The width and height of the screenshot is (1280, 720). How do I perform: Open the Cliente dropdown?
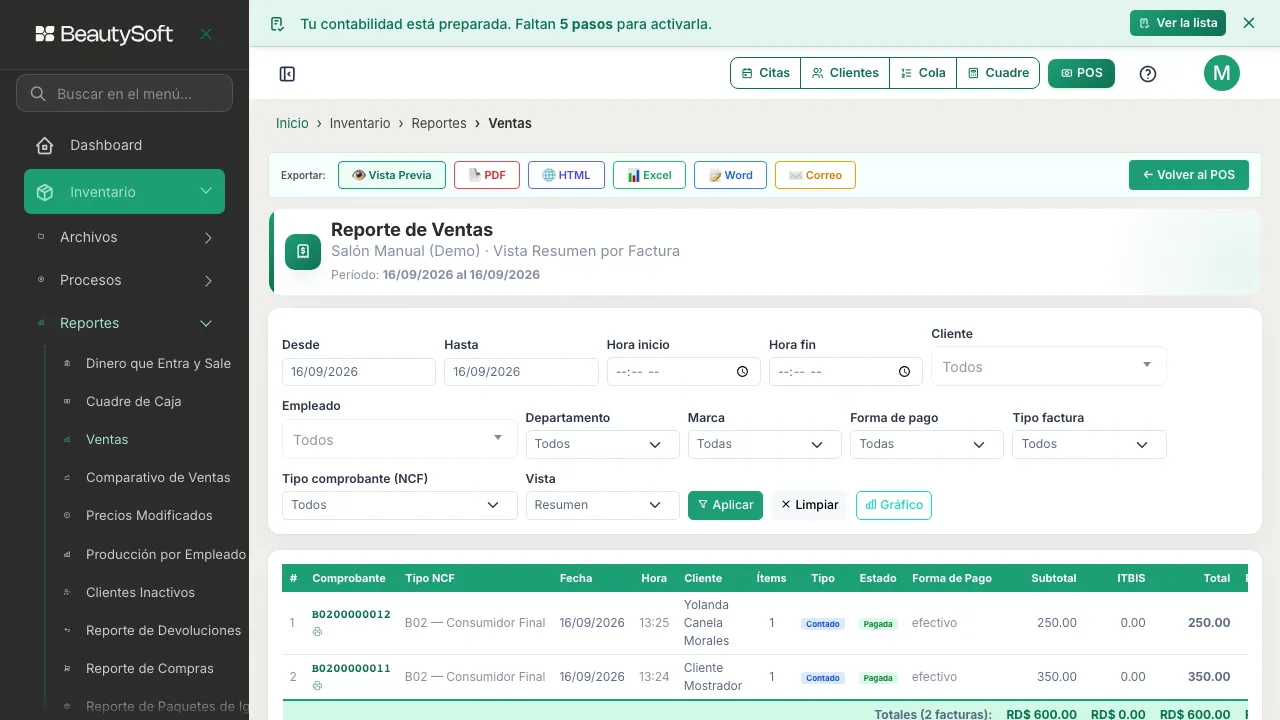click(x=1048, y=366)
